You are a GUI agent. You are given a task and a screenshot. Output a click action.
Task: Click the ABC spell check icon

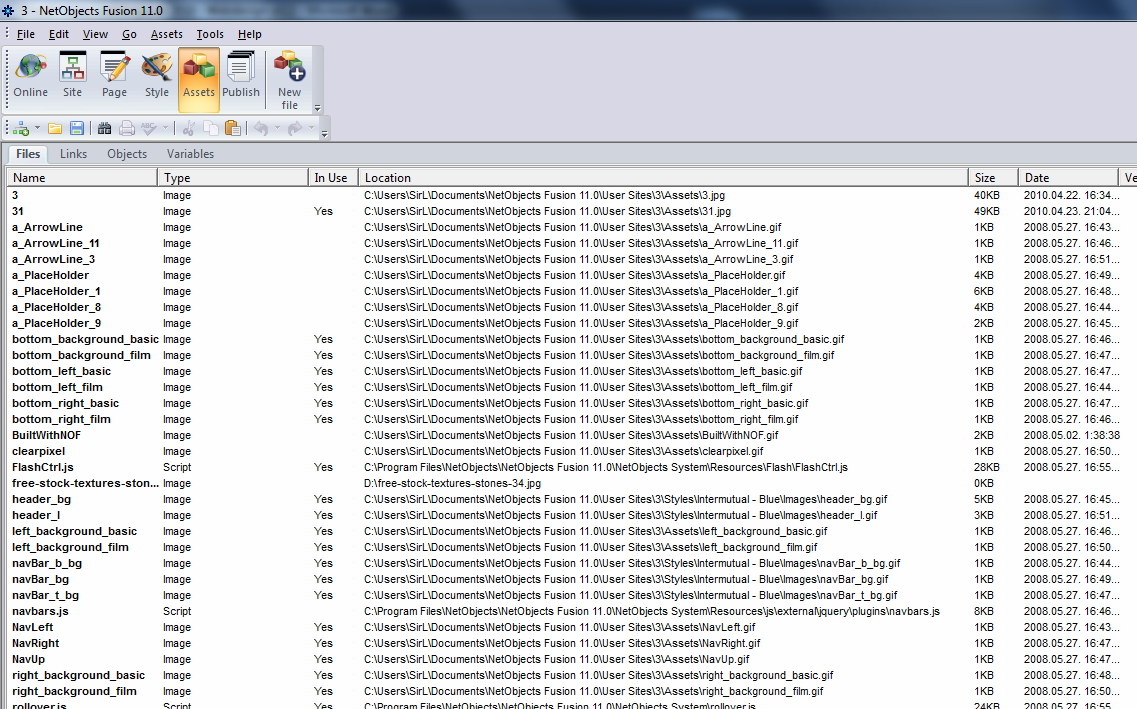click(x=149, y=129)
